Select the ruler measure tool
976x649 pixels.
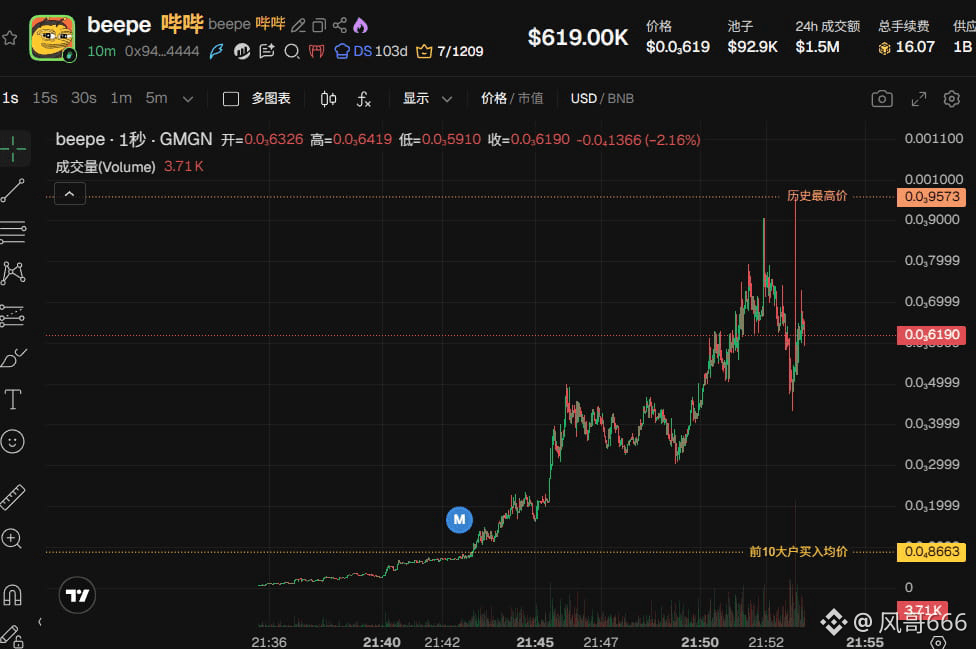(12, 497)
